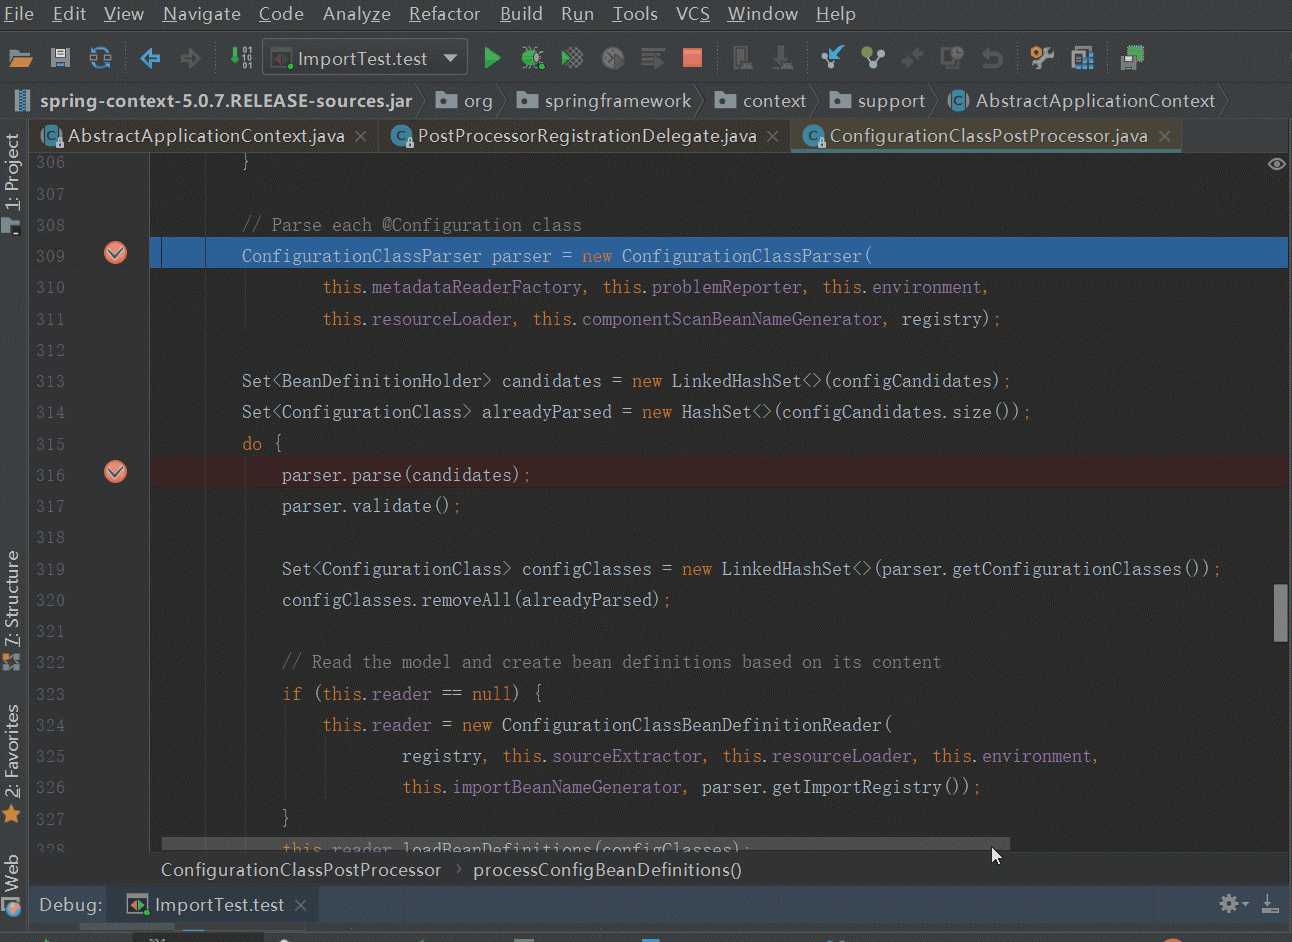
Task: Open the Project tool window sidebar
Action: click(12, 183)
